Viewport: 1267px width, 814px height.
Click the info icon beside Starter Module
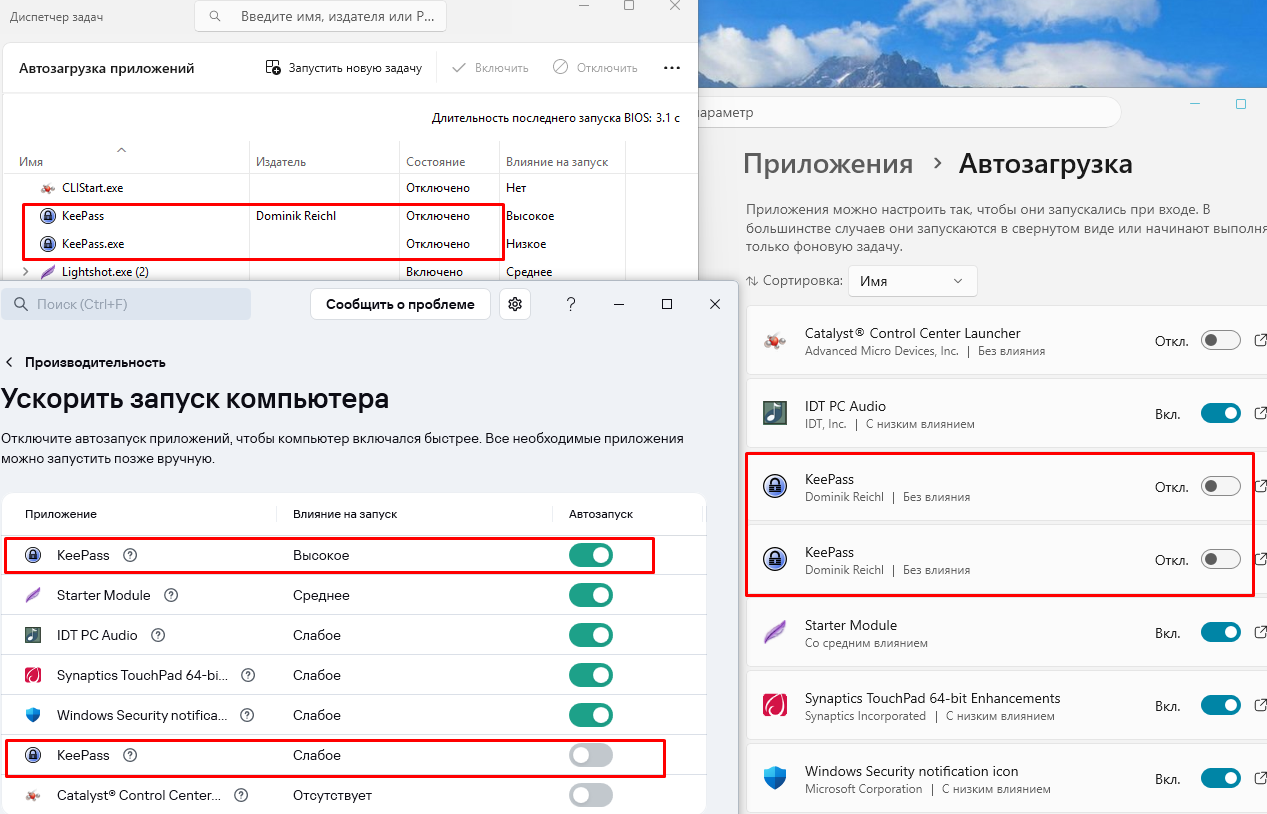click(171, 595)
